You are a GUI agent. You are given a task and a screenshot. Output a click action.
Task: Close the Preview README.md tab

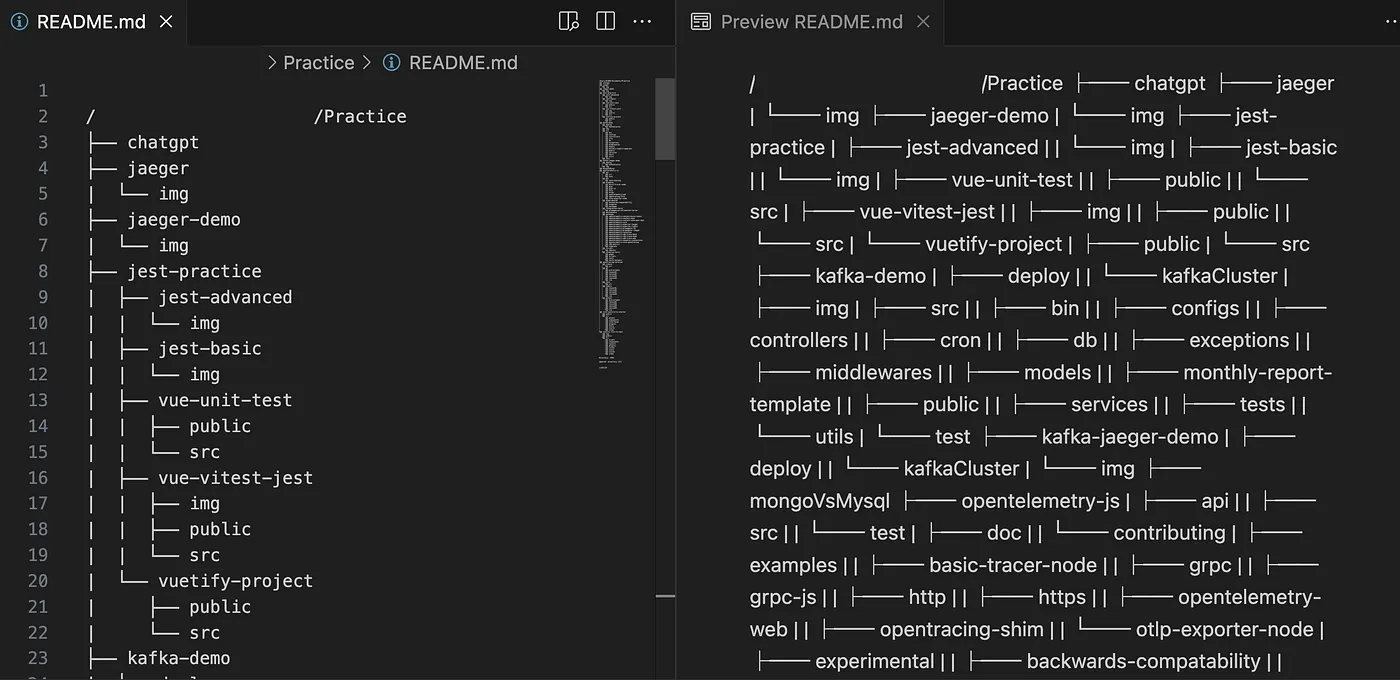tap(923, 22)
